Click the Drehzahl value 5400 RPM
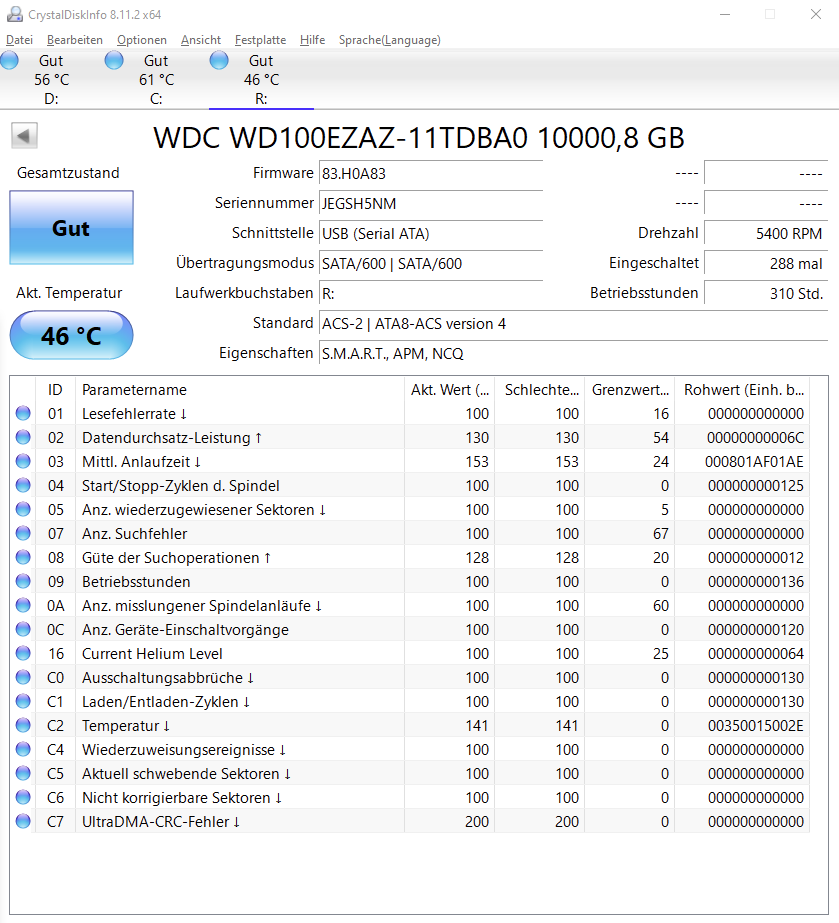This screenshot has height=923, width=839. (766, 234)
